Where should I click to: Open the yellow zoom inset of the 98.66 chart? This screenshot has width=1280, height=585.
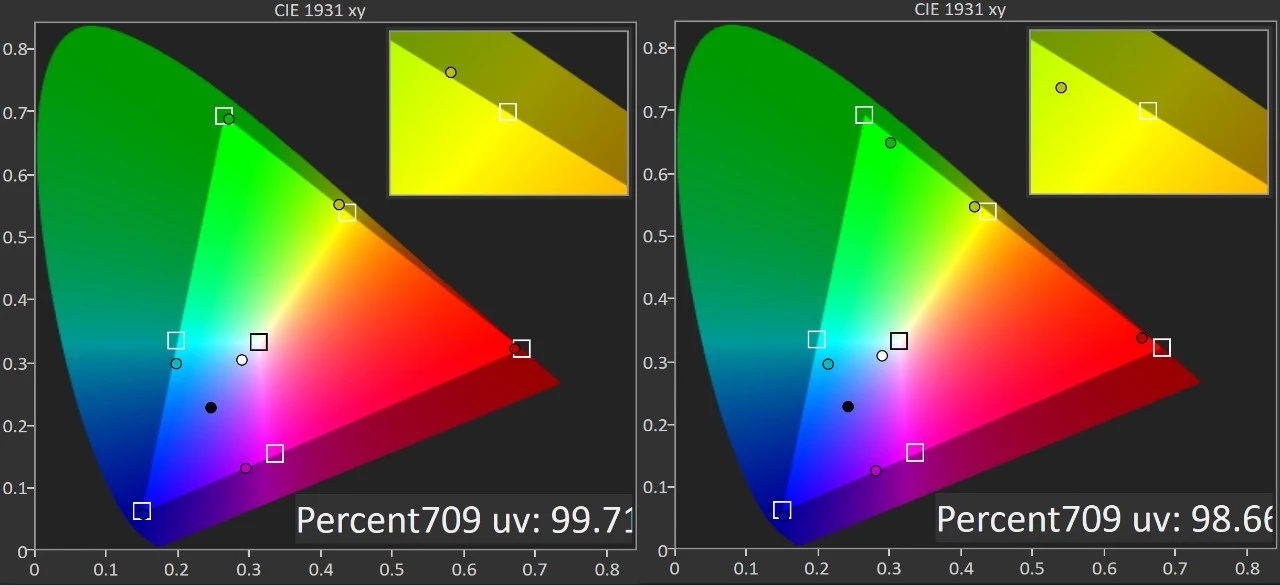[x=1149, y=112]
